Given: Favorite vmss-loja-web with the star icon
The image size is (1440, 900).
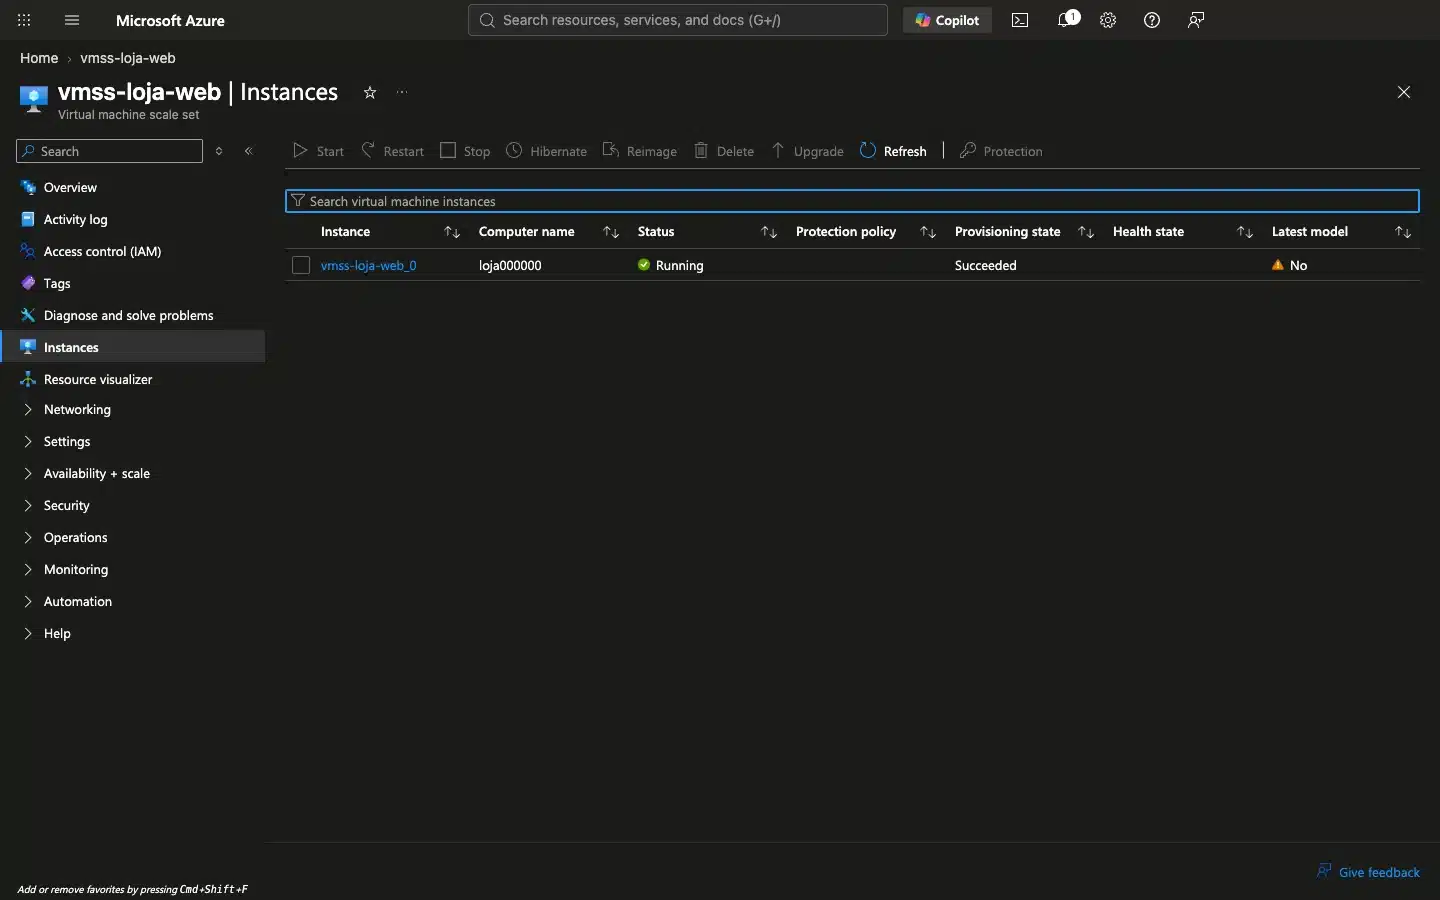Looking at the screenshot, I should coord(370,92).
